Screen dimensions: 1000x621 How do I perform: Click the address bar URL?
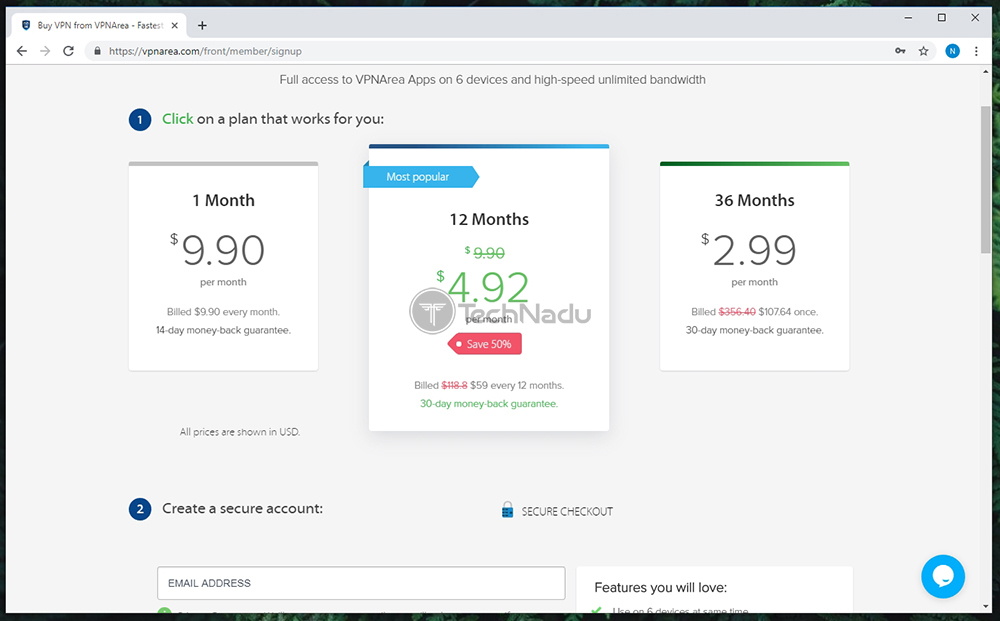click(205, 51)
